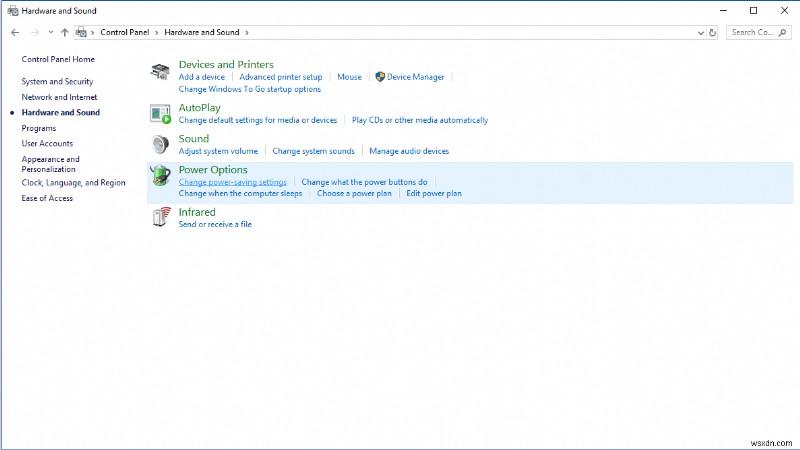Open the recent locations dropdown
The width and height of the screenshot is (800, 450).
click(51, 32)
